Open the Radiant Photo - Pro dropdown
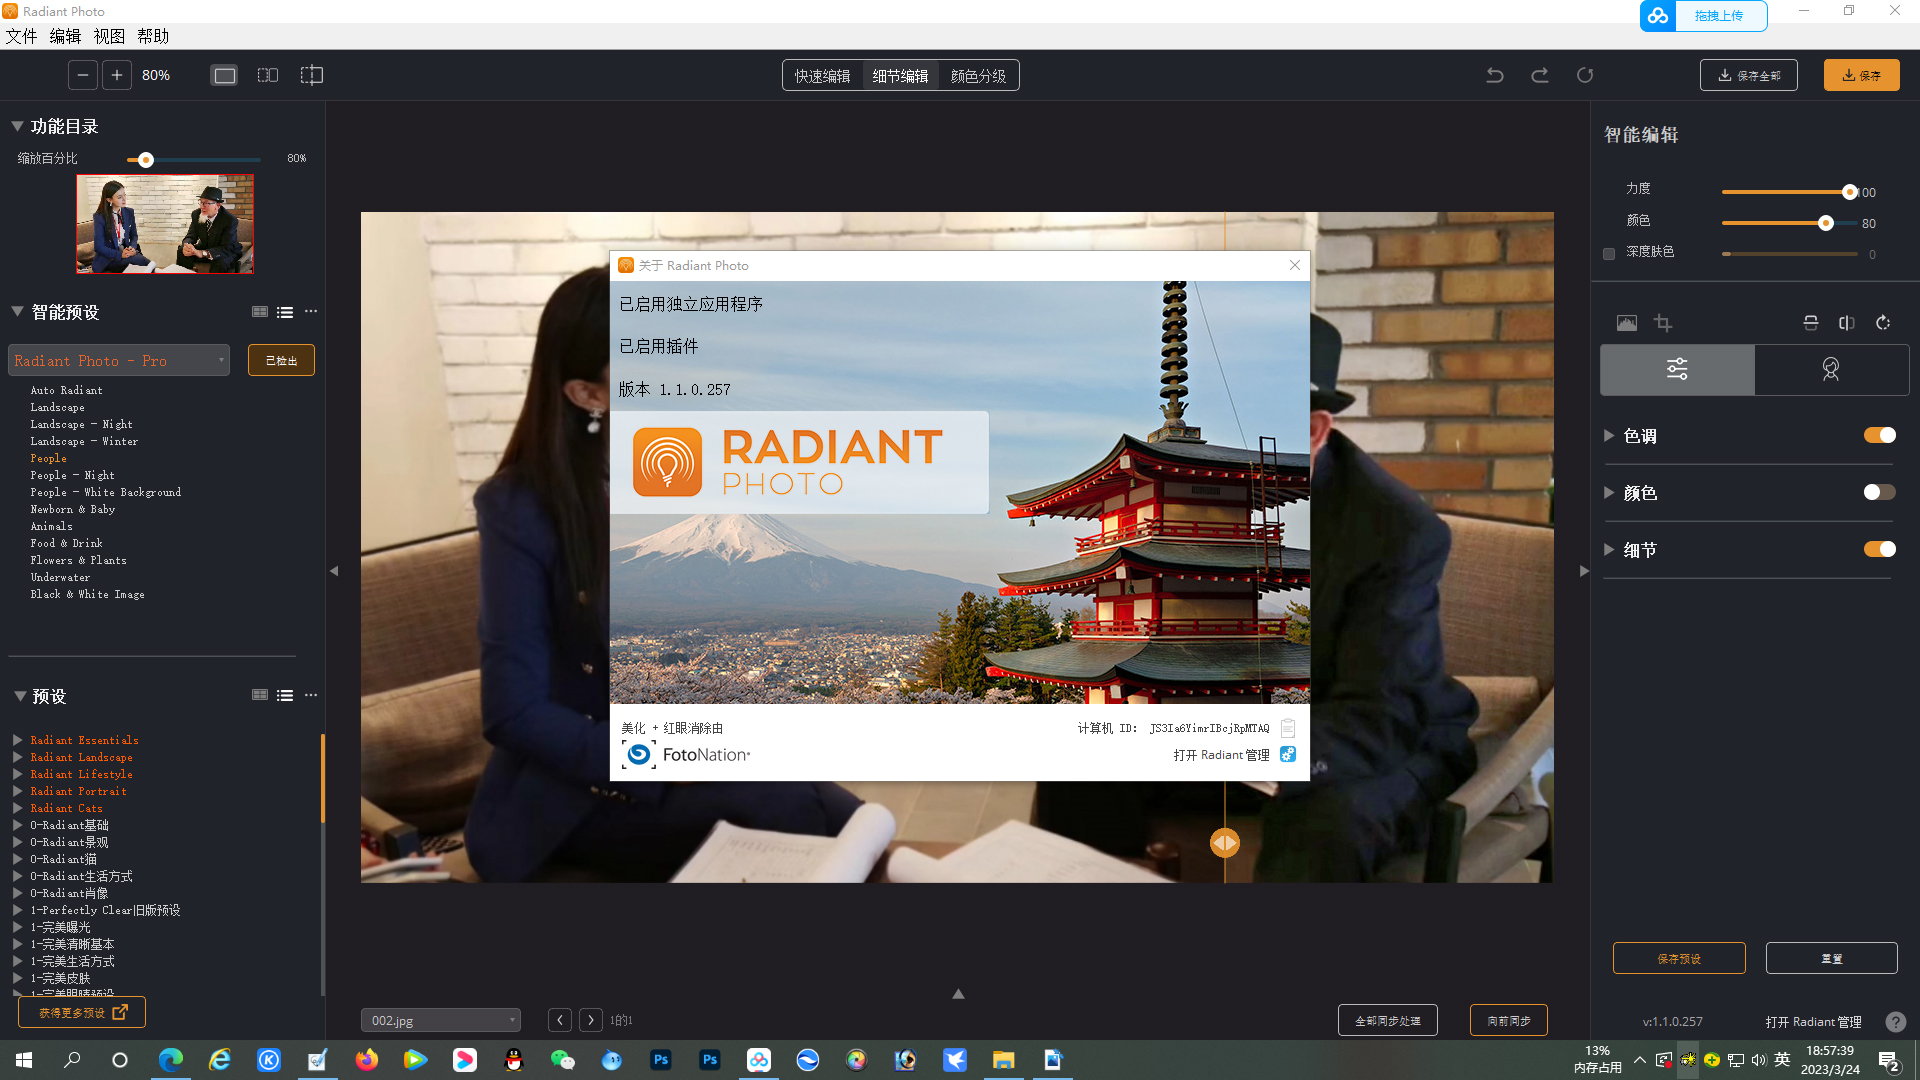 119,360
